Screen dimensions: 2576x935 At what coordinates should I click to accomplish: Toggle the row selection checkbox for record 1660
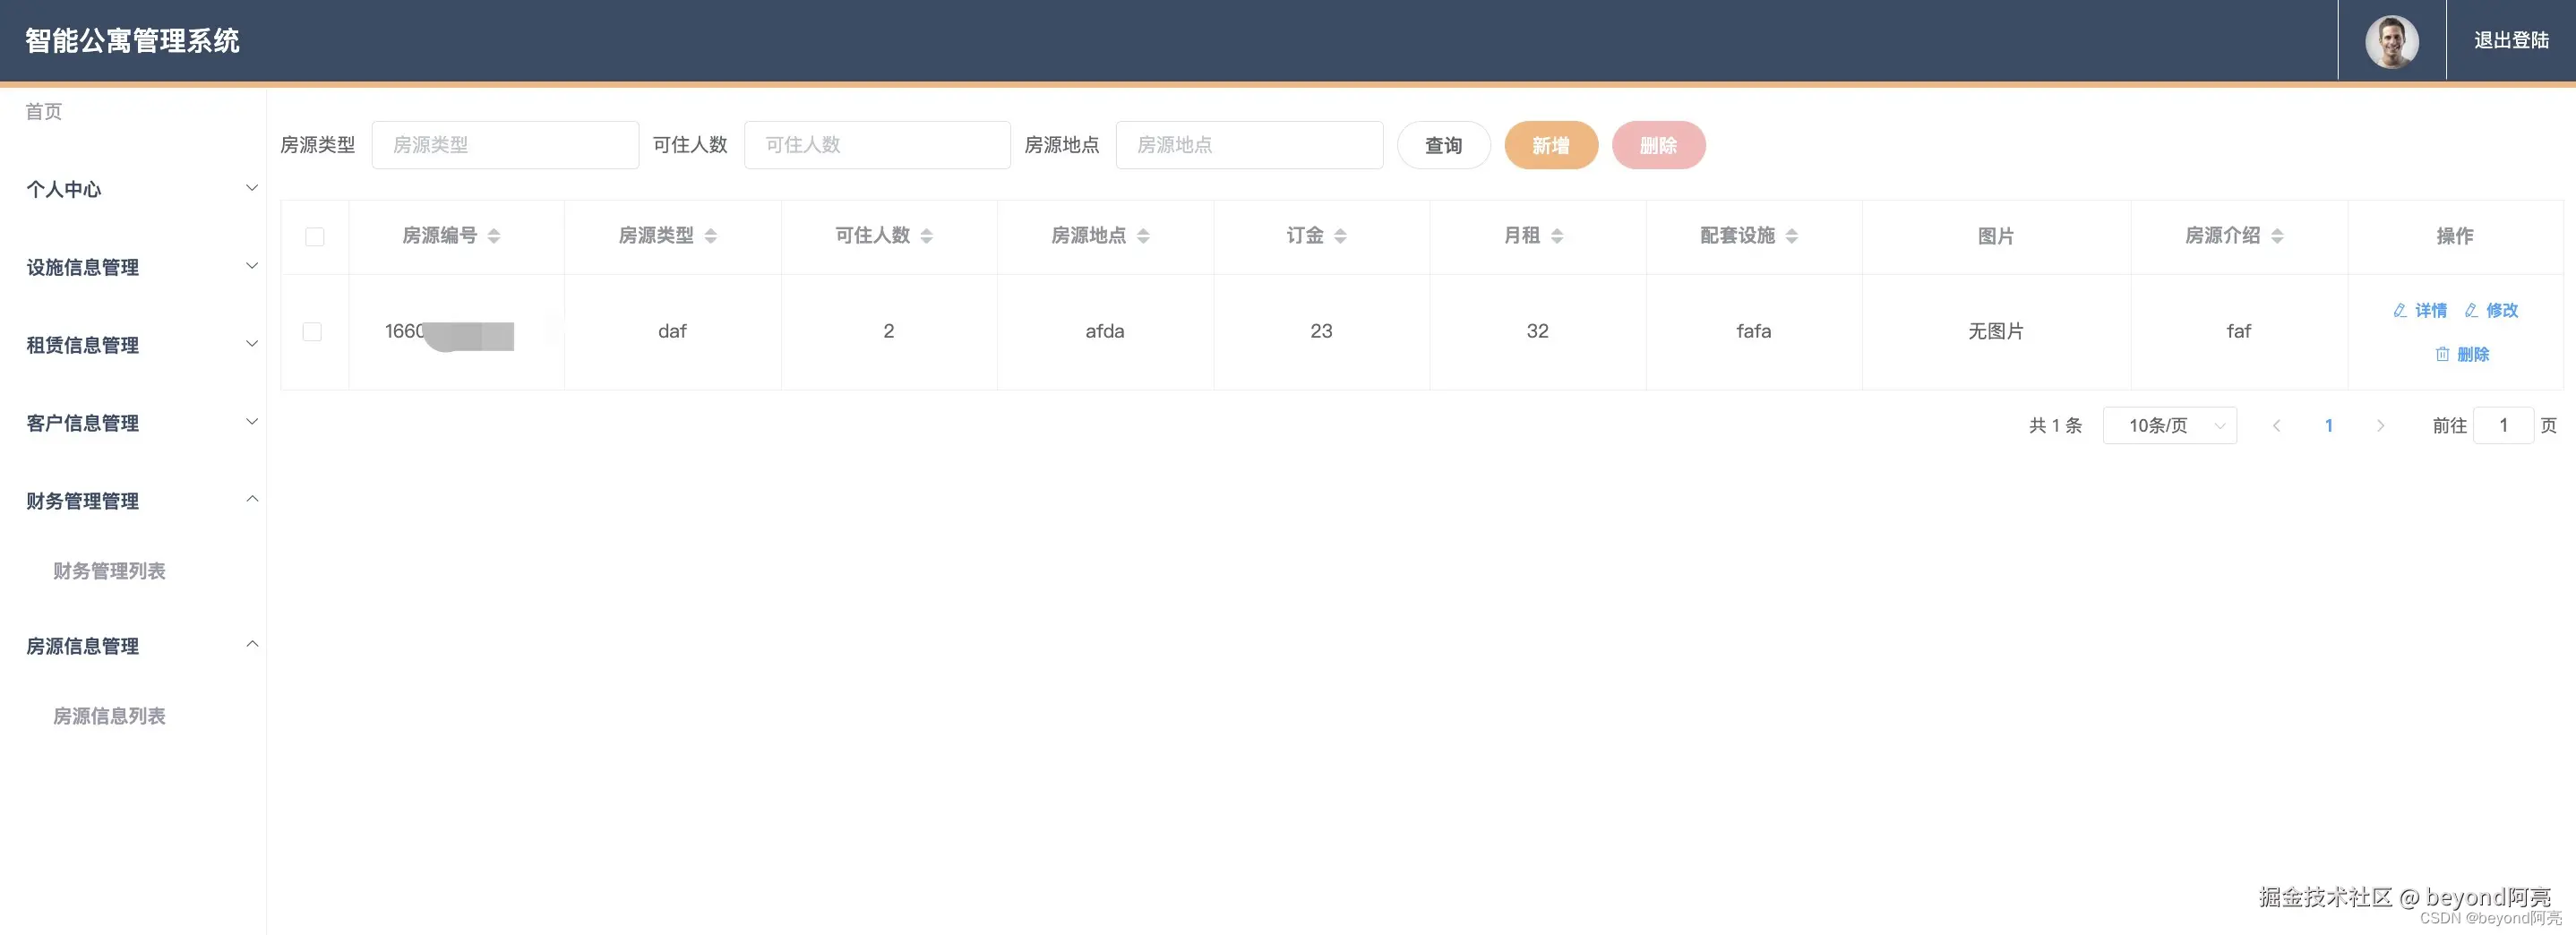pyautogui.click(x=313, y=332)
